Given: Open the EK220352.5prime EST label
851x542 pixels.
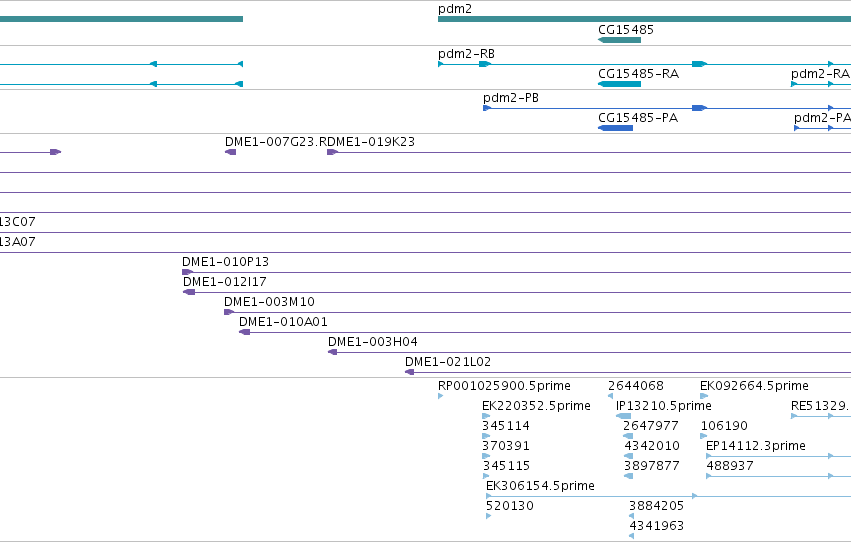Looking at the screenshot, I should pyautogui.click(x=536, y=406).
